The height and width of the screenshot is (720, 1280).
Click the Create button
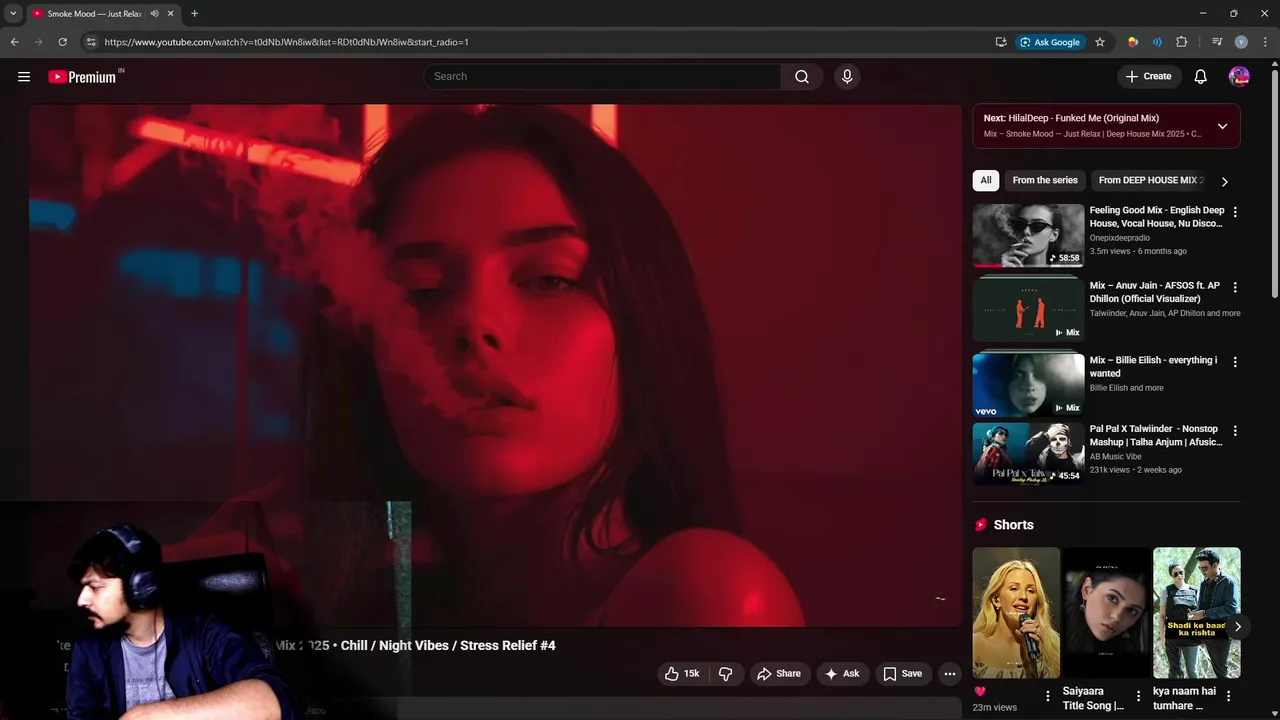1148,76
